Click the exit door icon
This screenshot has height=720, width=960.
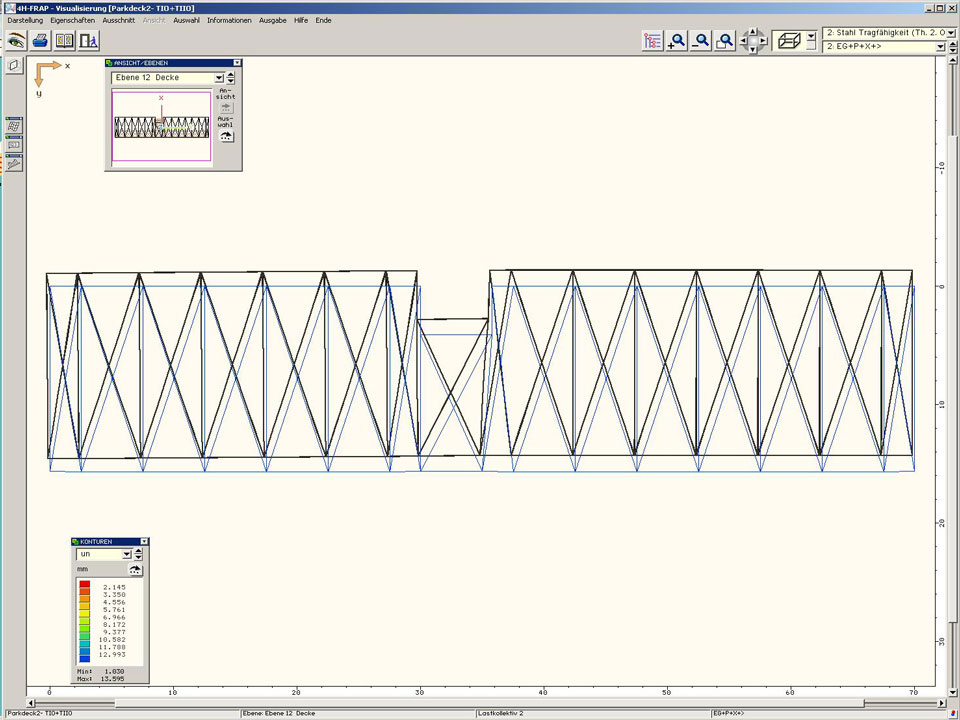[88, 41]
